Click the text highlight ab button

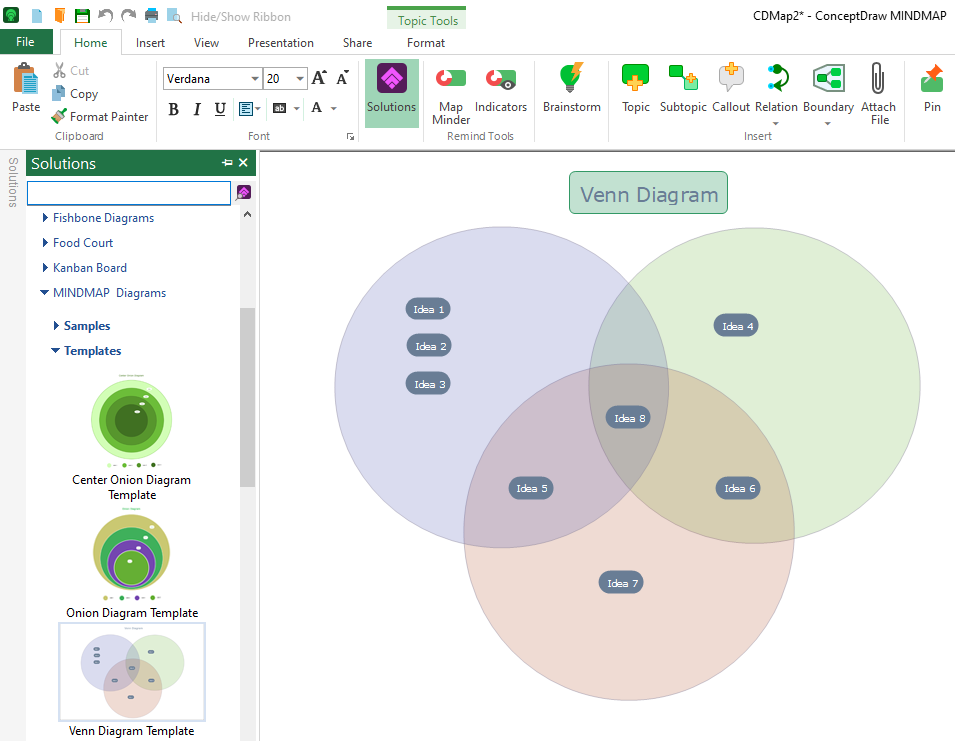tap(280, 108)
